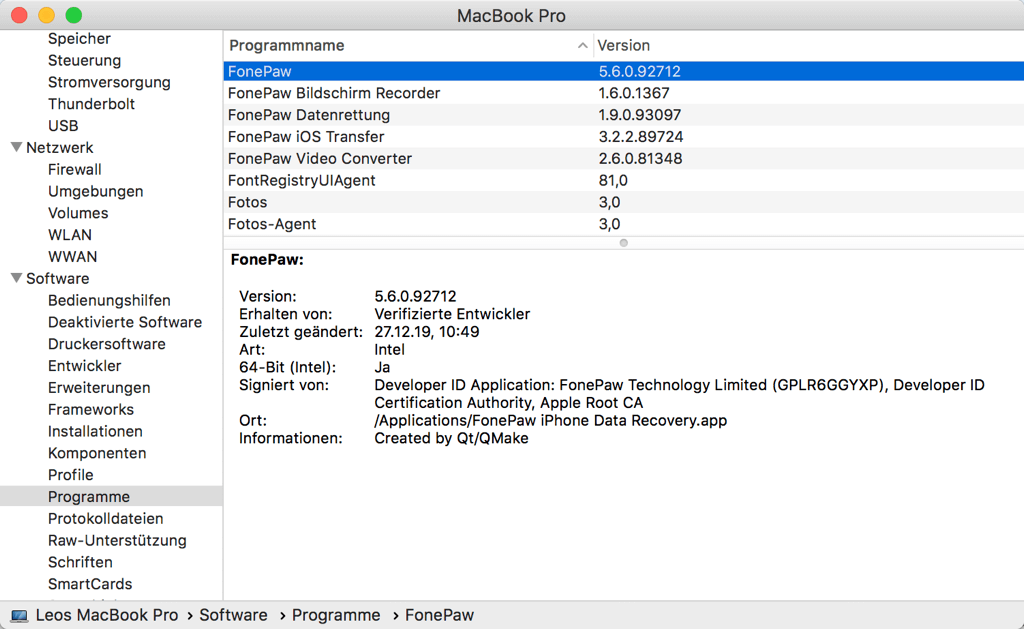Select WLAN in the sidebar
This screenshot has height=629, width=1024.
click(70, 234)
